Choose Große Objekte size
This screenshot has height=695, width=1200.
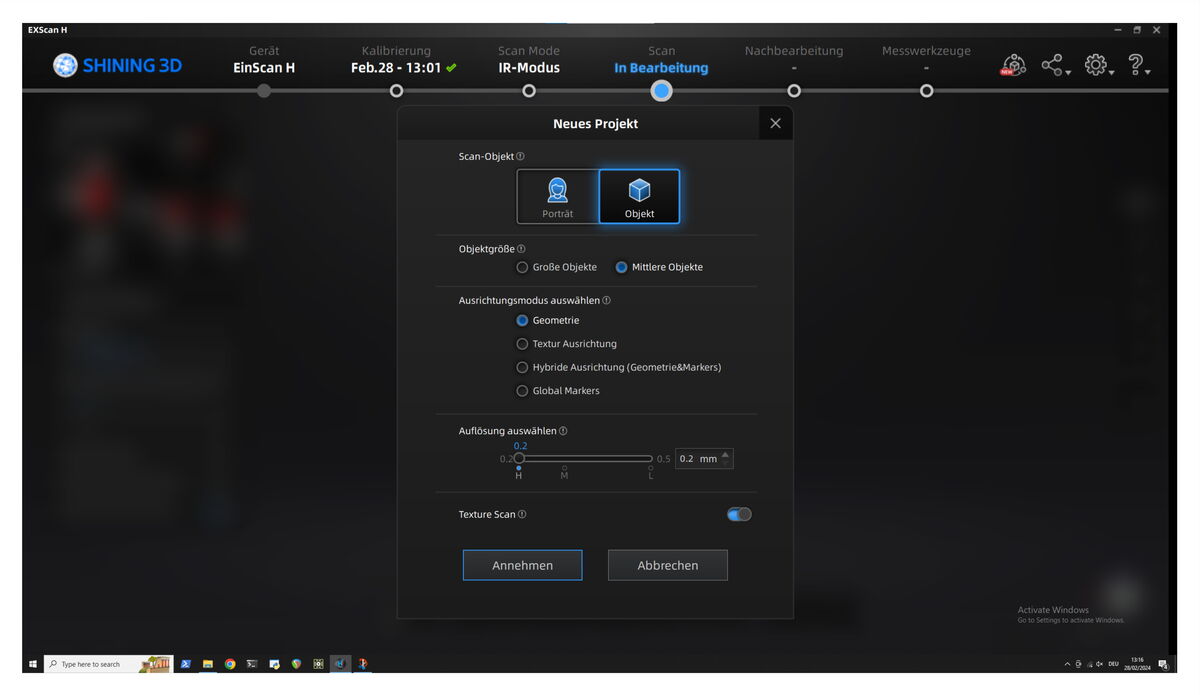tap(556, 267)
